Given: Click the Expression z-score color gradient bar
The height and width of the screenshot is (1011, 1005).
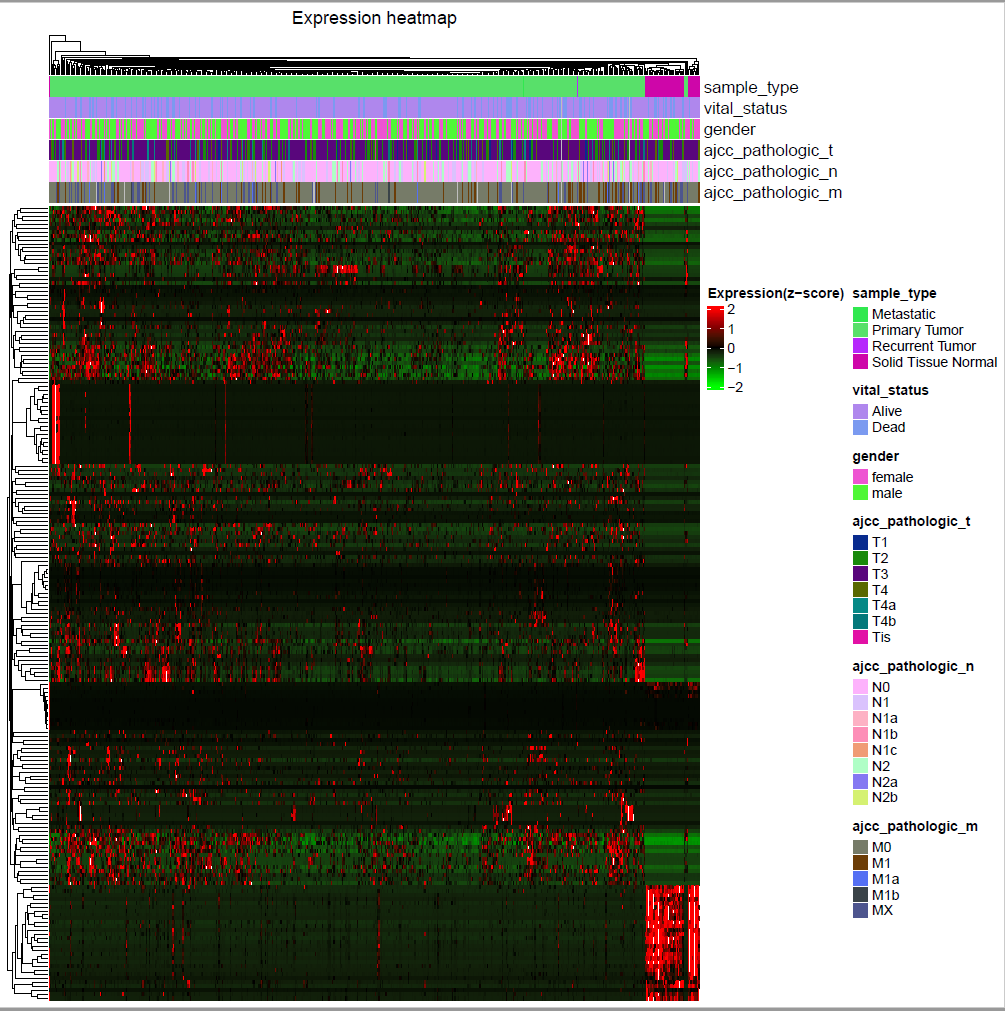Looking at the screenshot, I should coord(715,348).
